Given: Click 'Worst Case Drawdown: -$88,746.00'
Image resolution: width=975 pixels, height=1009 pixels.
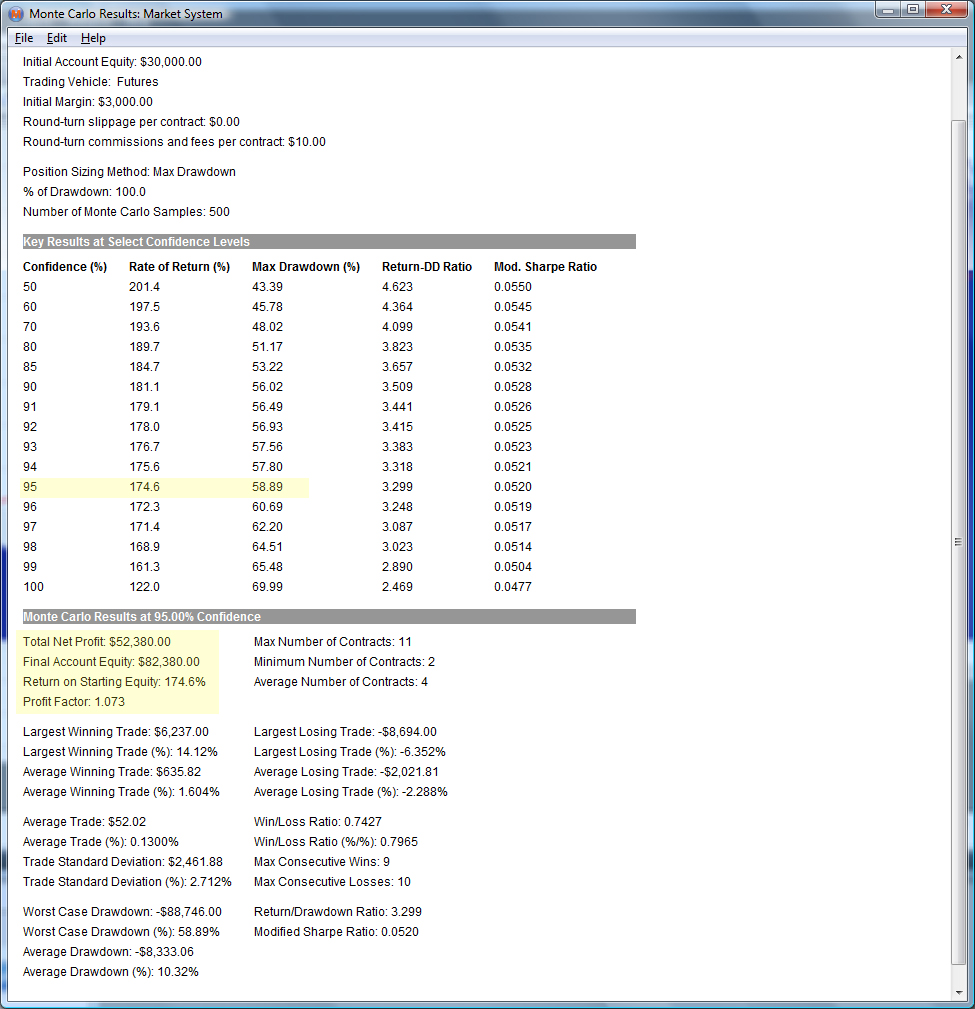Looking at the screenshot, I should pos(122,912).
